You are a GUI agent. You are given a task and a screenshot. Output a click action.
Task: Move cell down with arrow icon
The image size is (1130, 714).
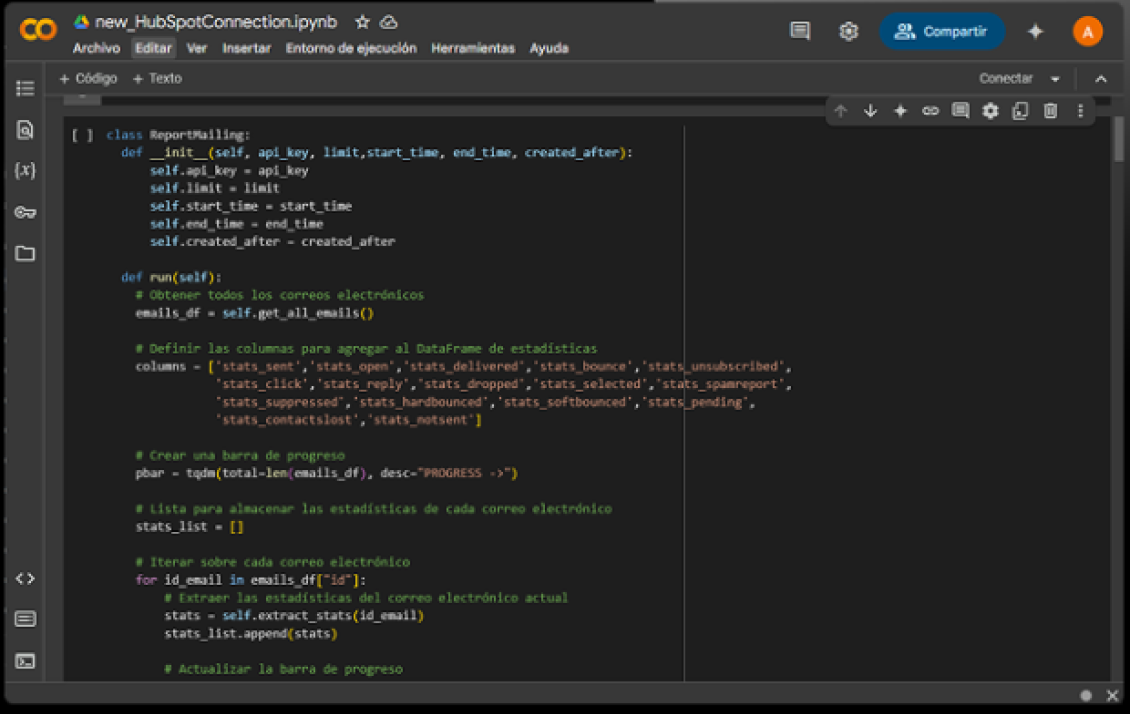(870, 111)
